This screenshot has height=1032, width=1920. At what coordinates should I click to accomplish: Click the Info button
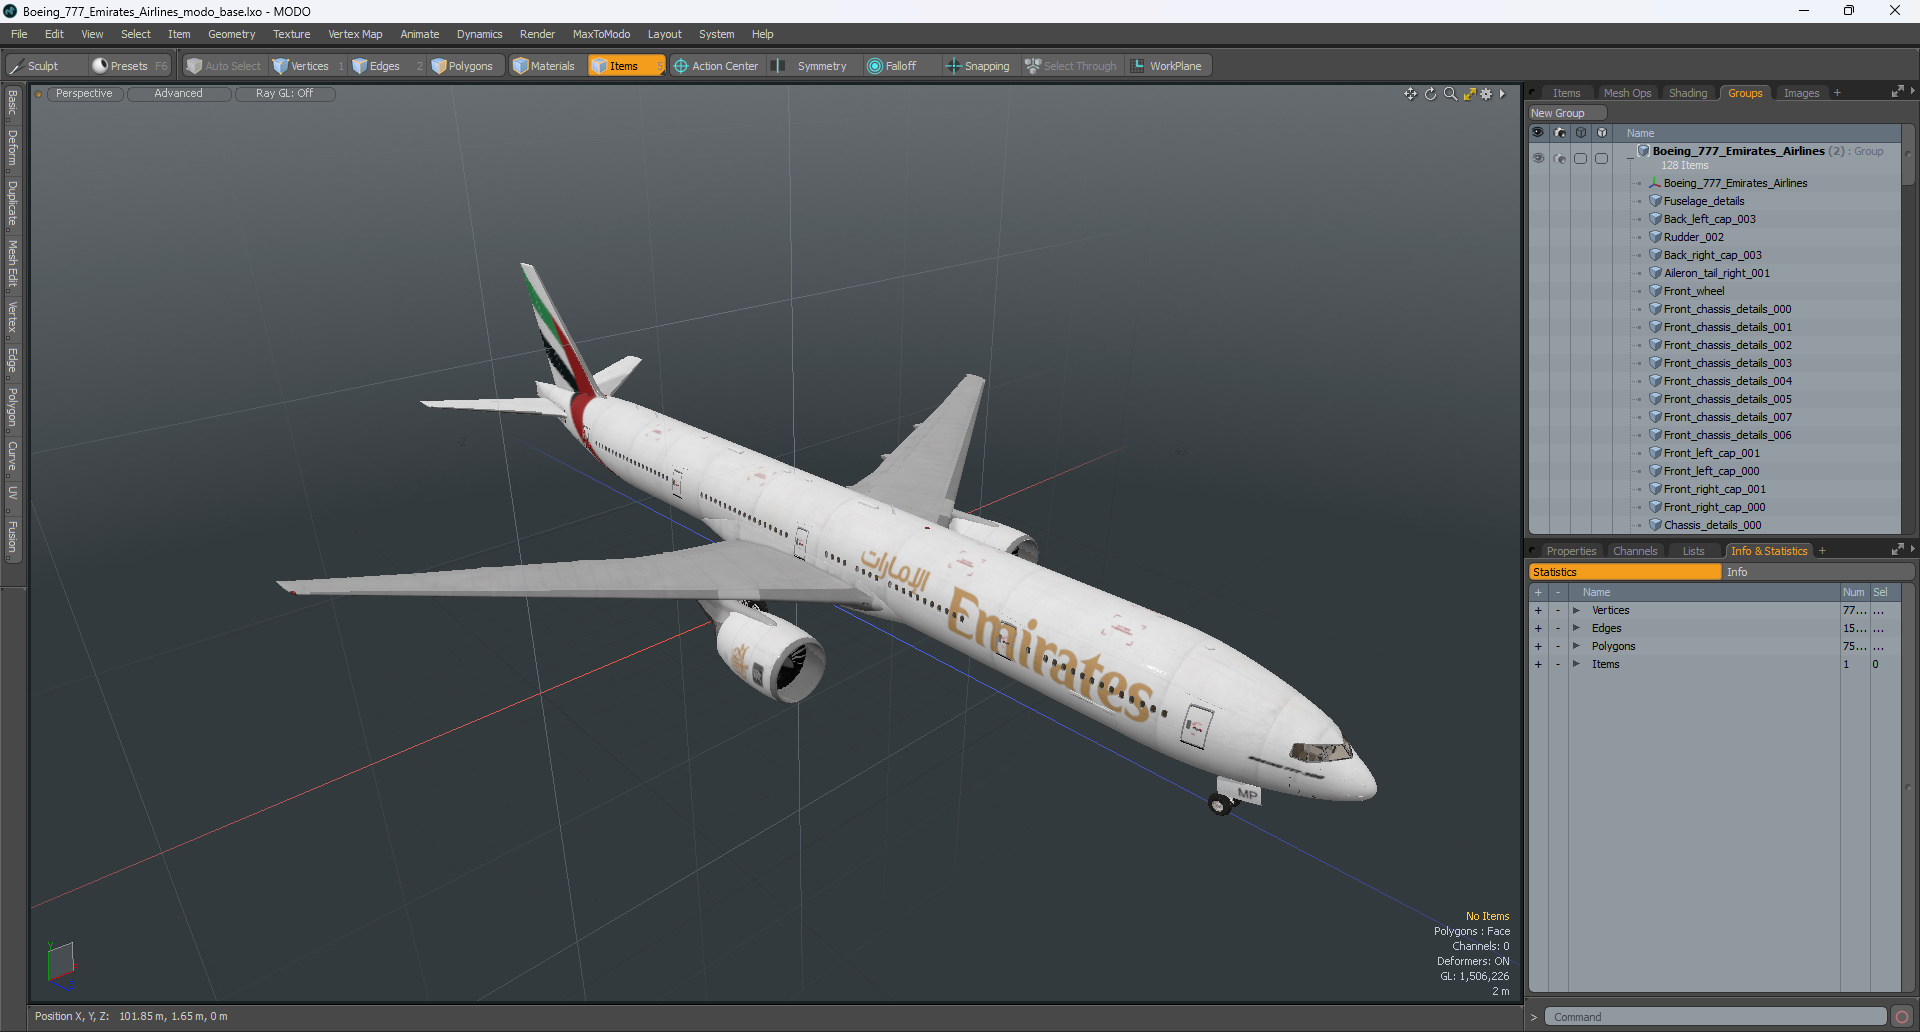(1817, 572)
